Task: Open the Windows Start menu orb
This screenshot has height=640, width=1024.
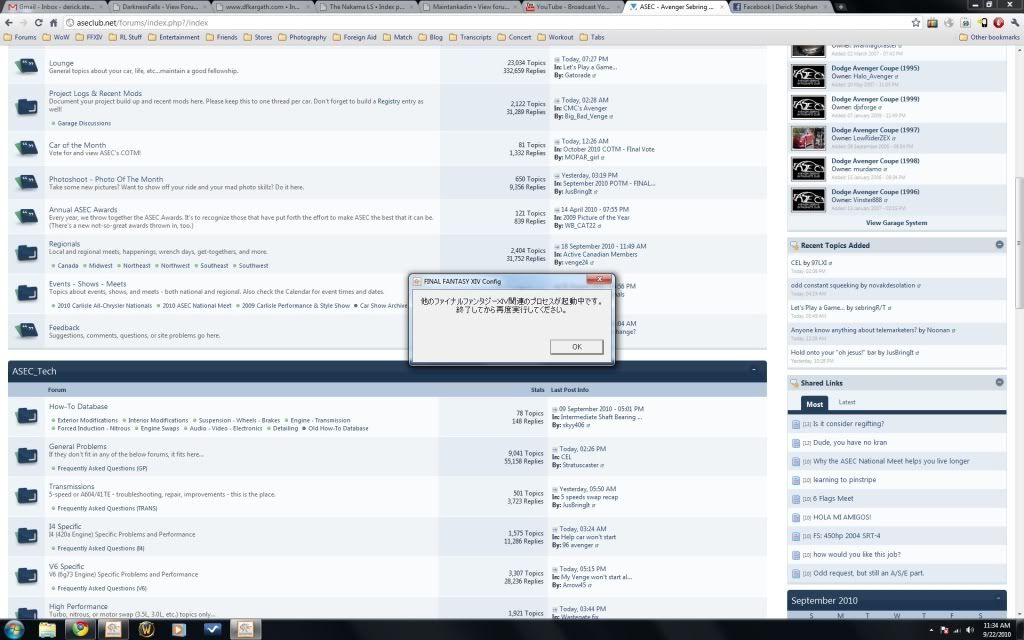Action: click(14, 629)
